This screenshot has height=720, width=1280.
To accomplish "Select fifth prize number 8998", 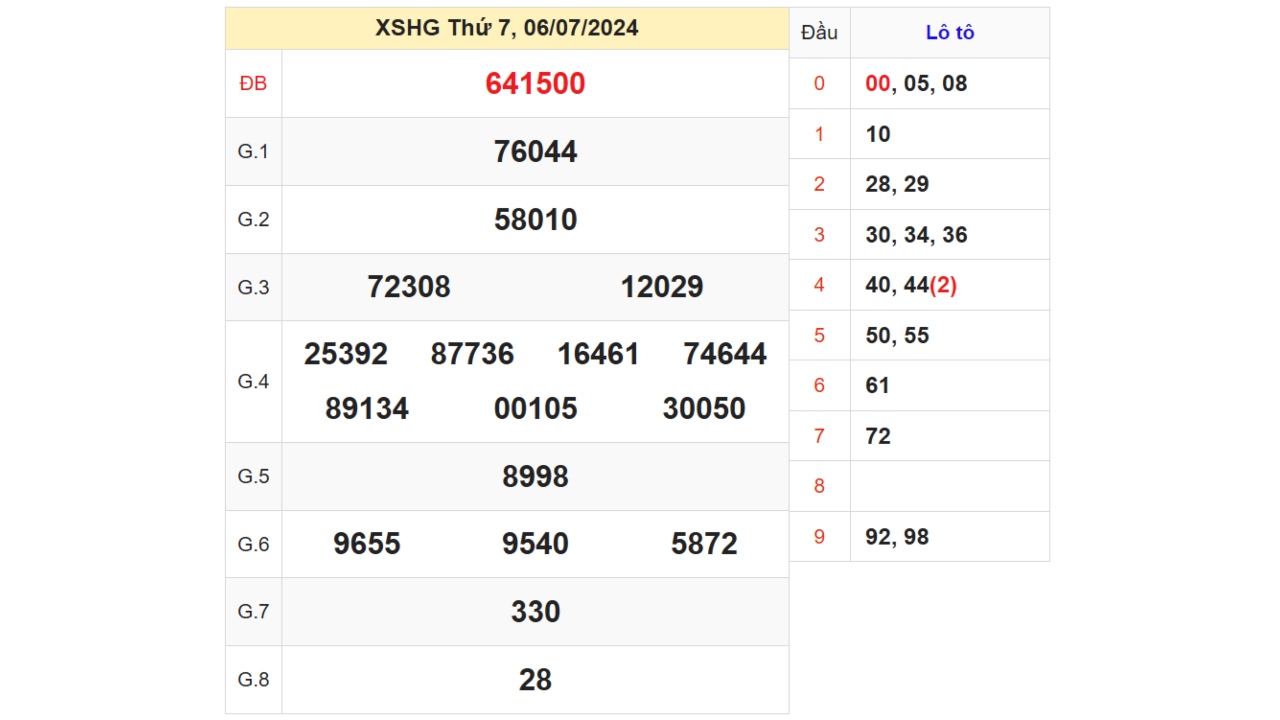I will click(535, 477).
